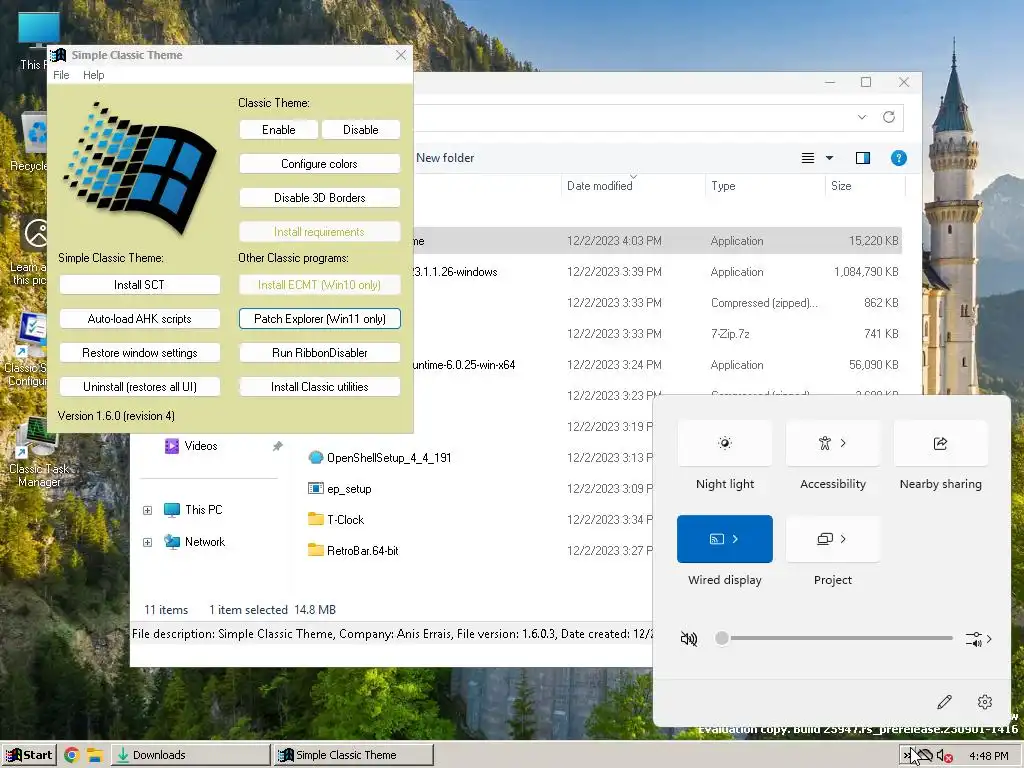Click Uninstall (restores all UI)
Image resolution: width=1024 pixels, height=768 pixels.
point(139,387)
